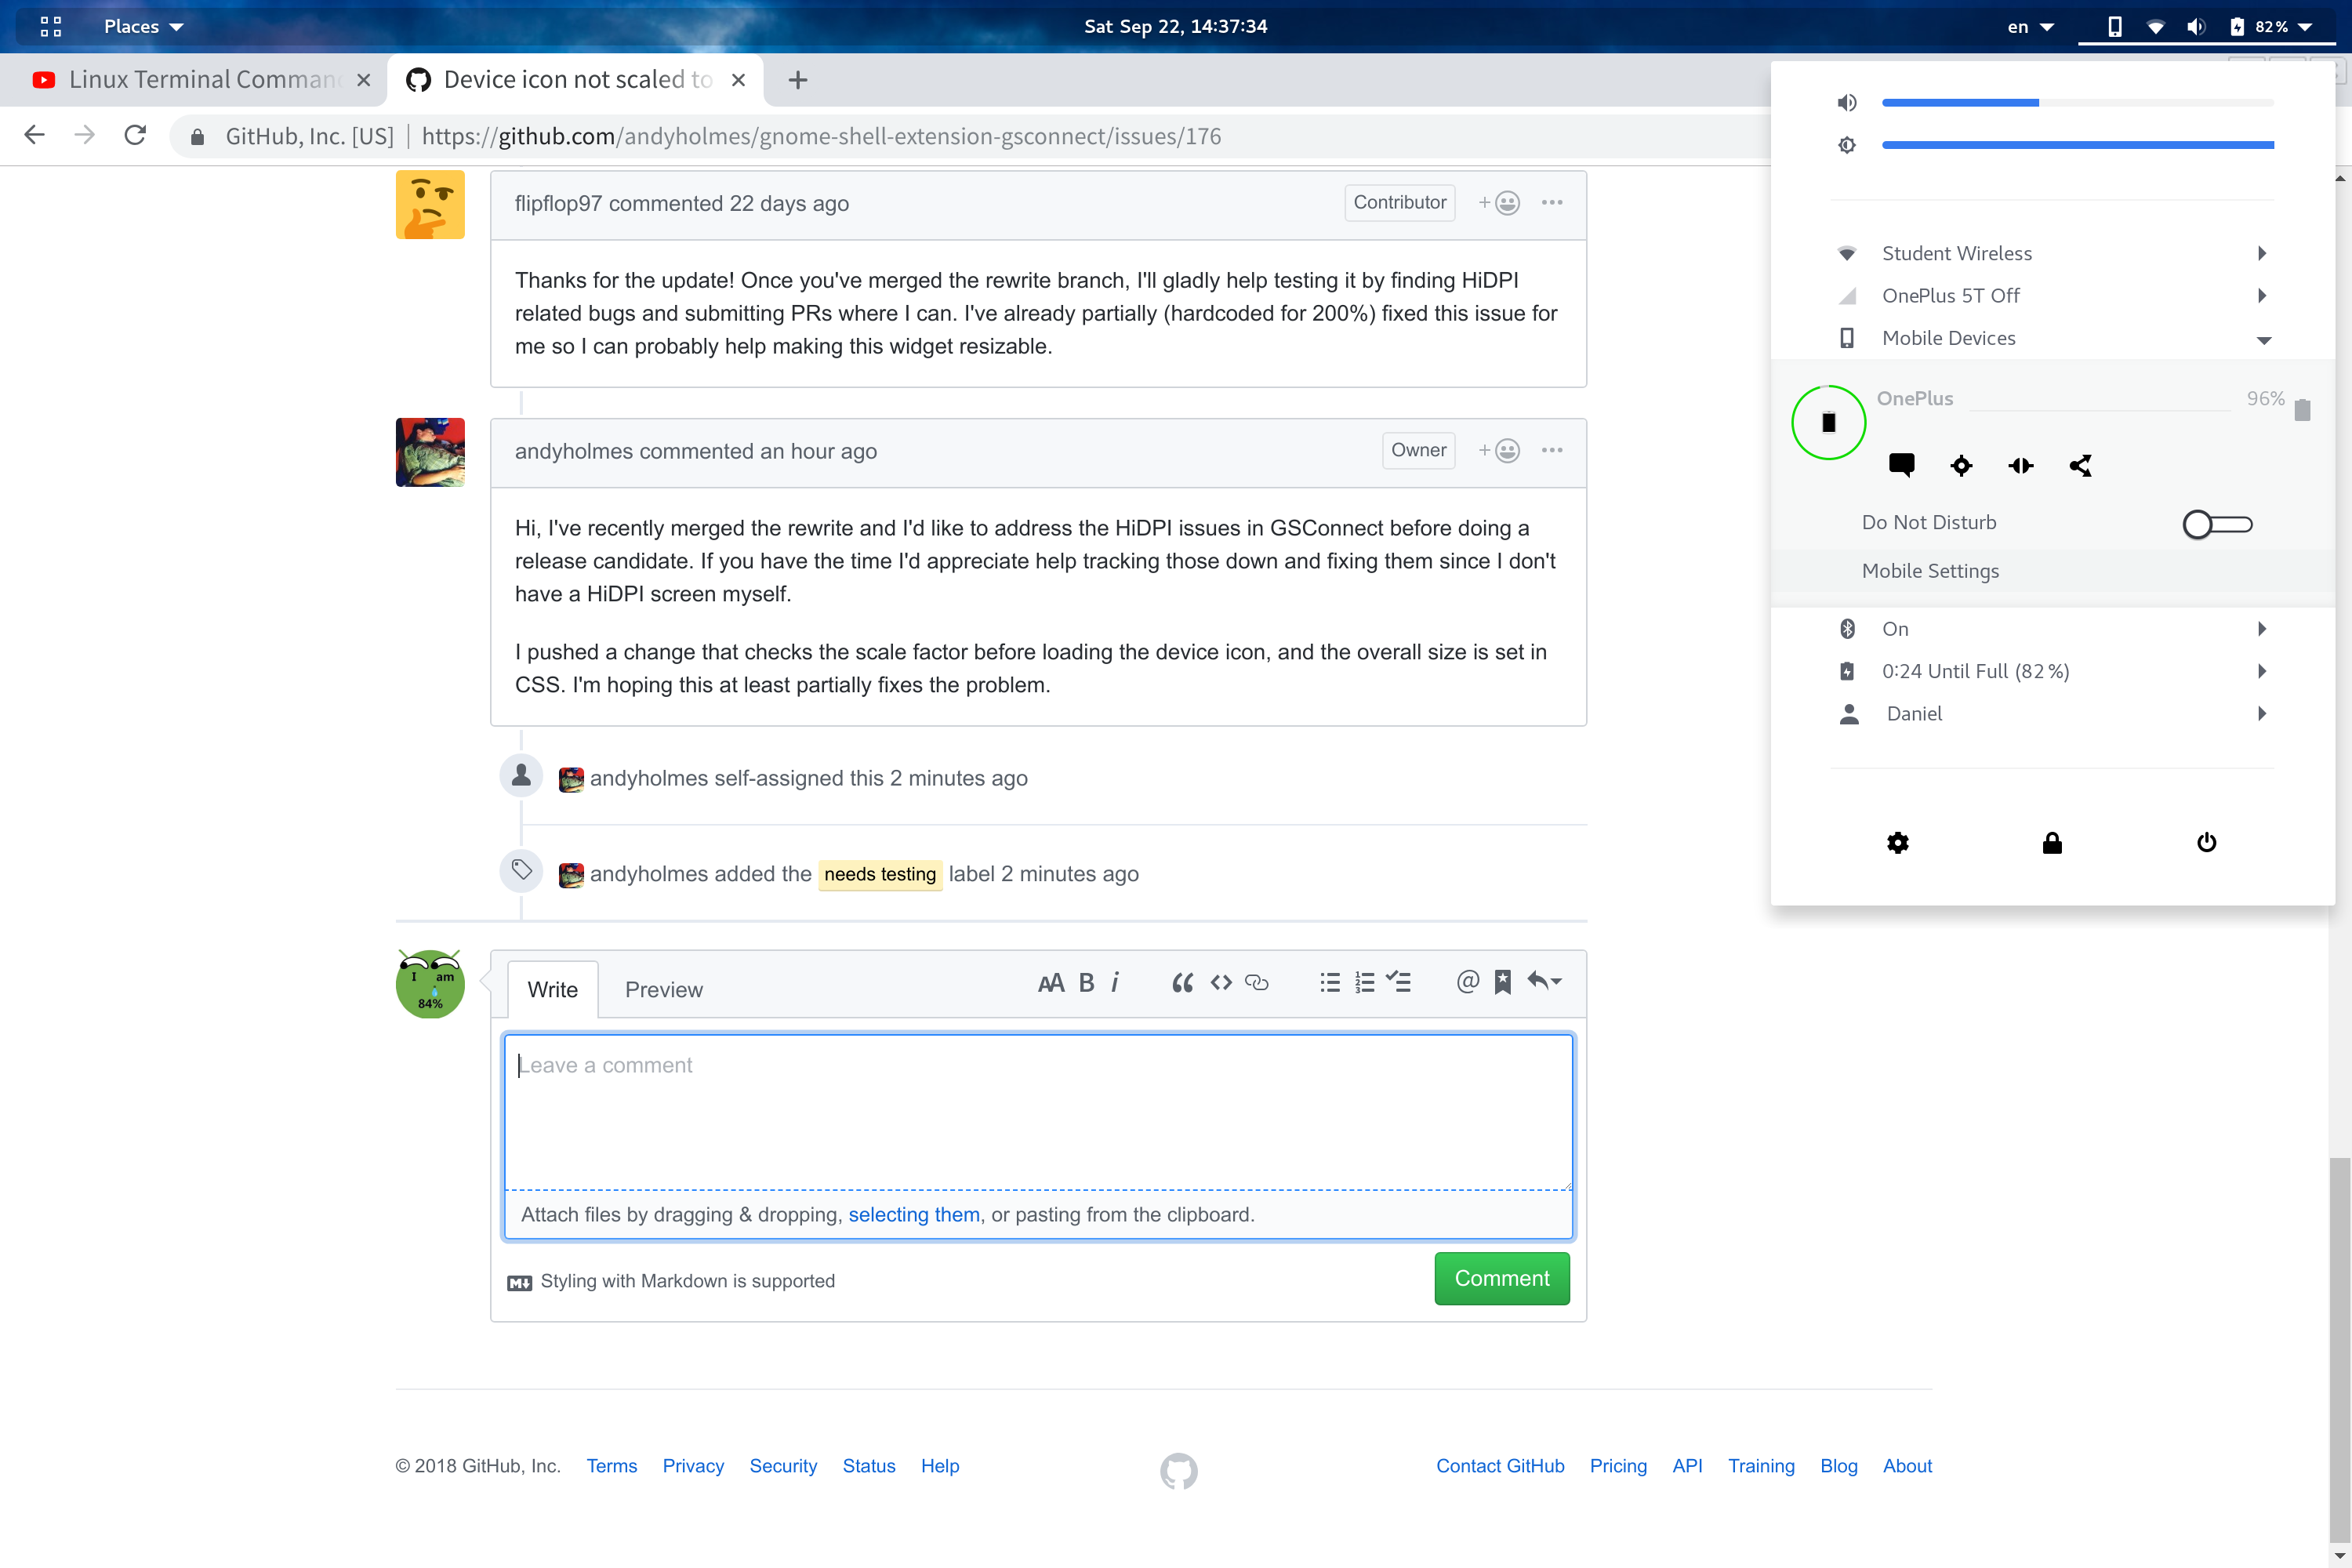This screenshot has width=2352, height=1568.
Task: Reload the current page
Action: click(x=135, y=135)
